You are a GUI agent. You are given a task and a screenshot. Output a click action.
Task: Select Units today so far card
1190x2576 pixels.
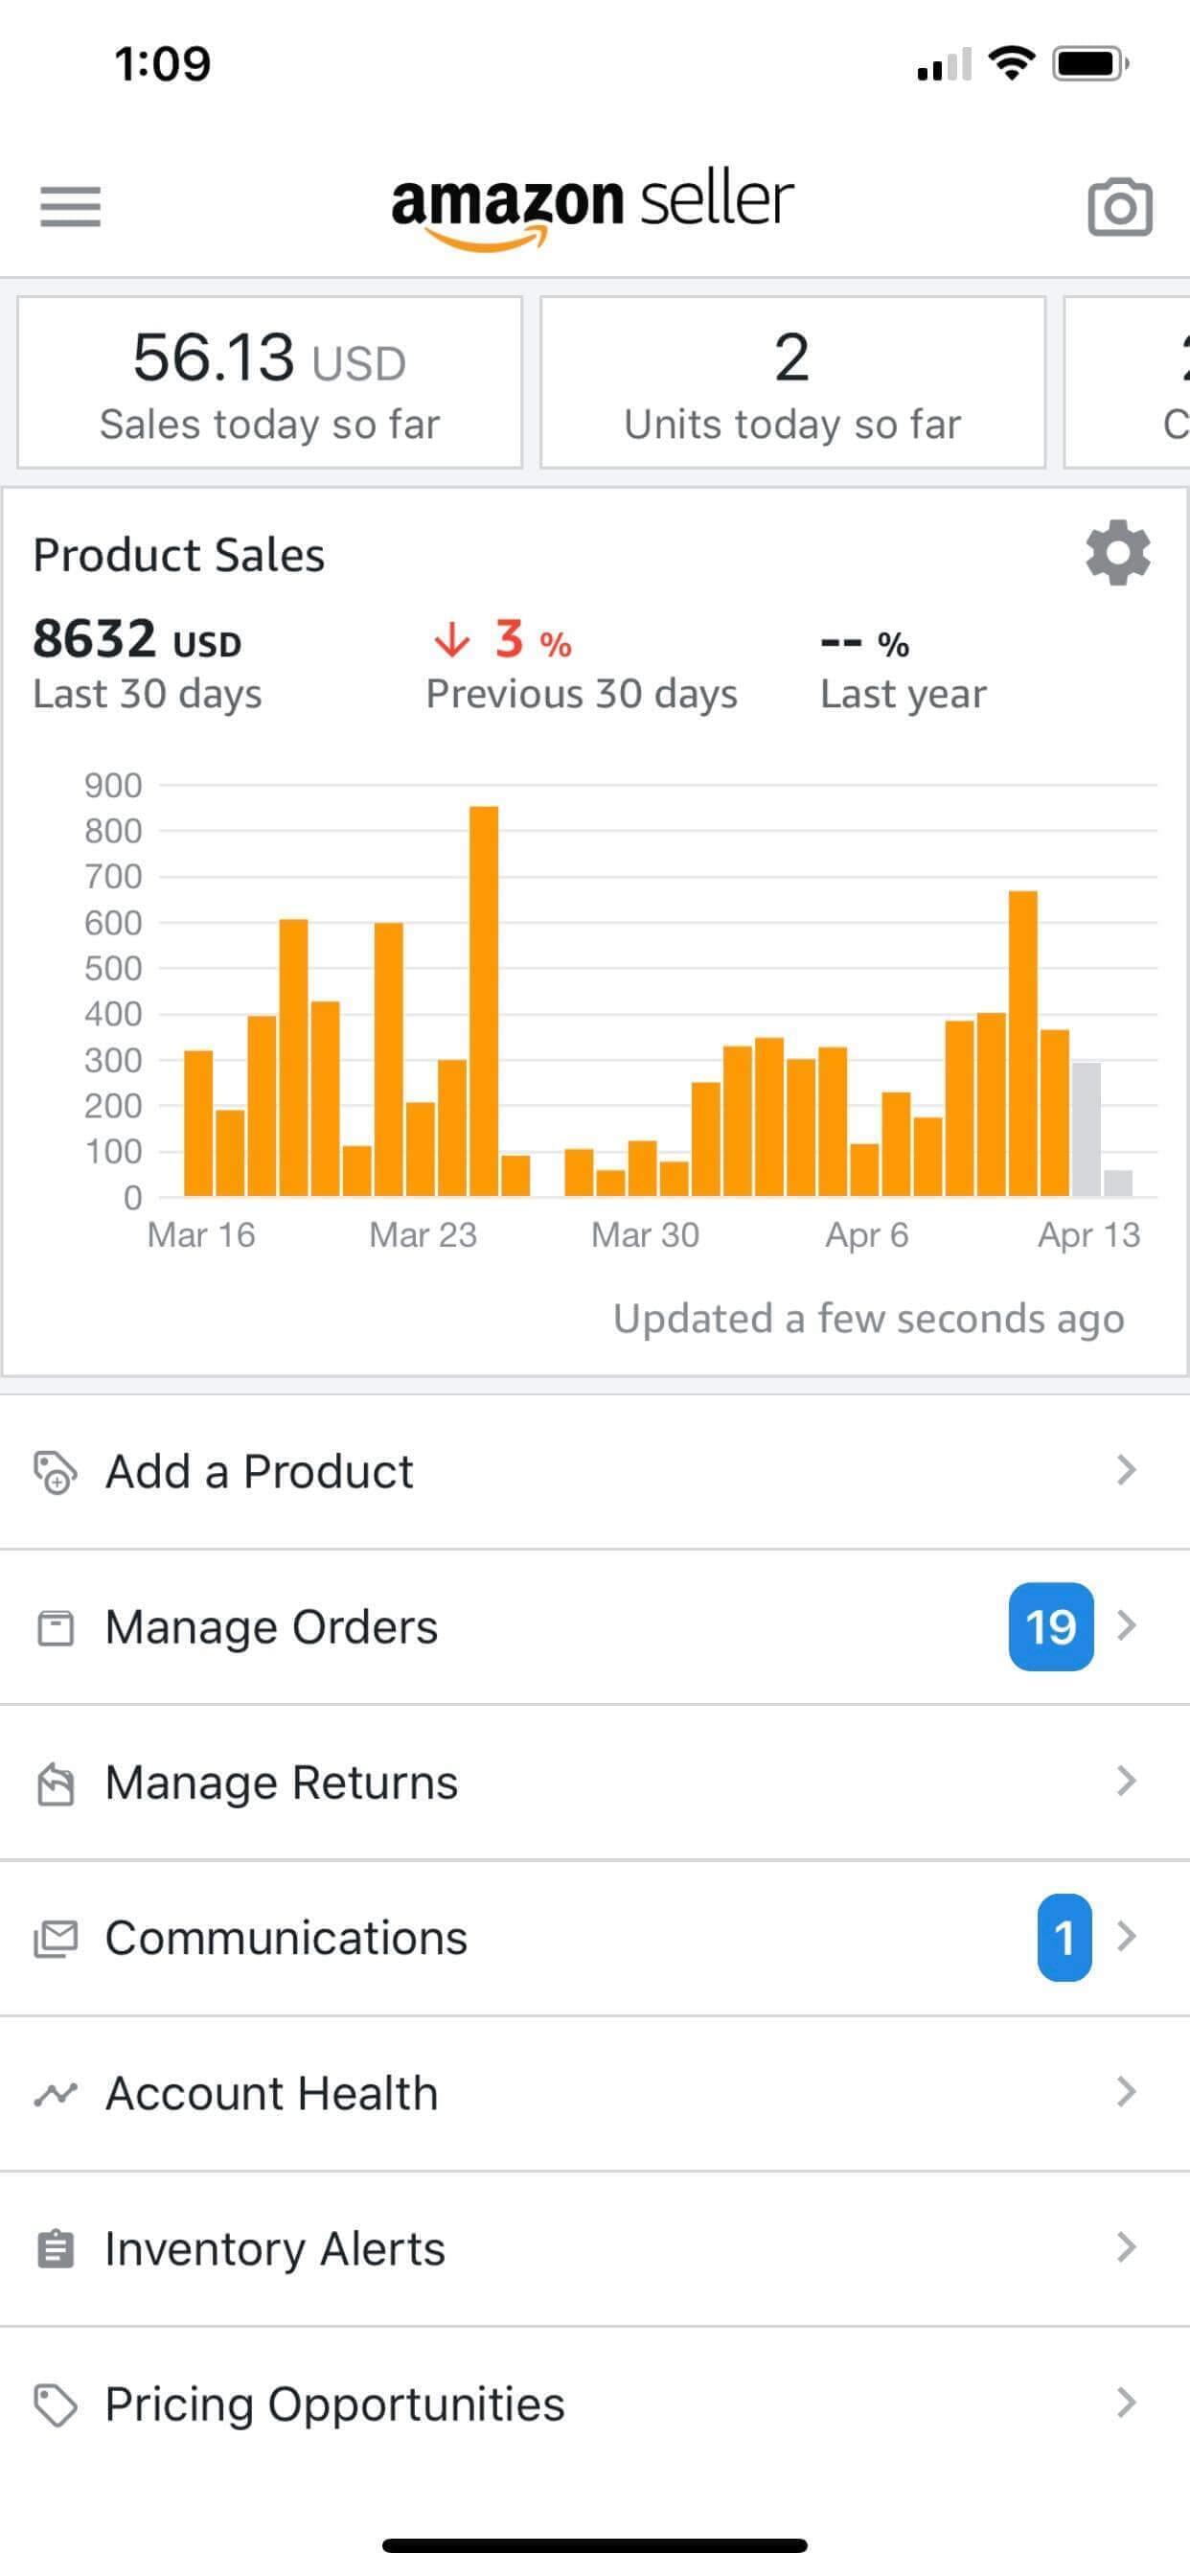pyautogui.click(x=792, y=382)
